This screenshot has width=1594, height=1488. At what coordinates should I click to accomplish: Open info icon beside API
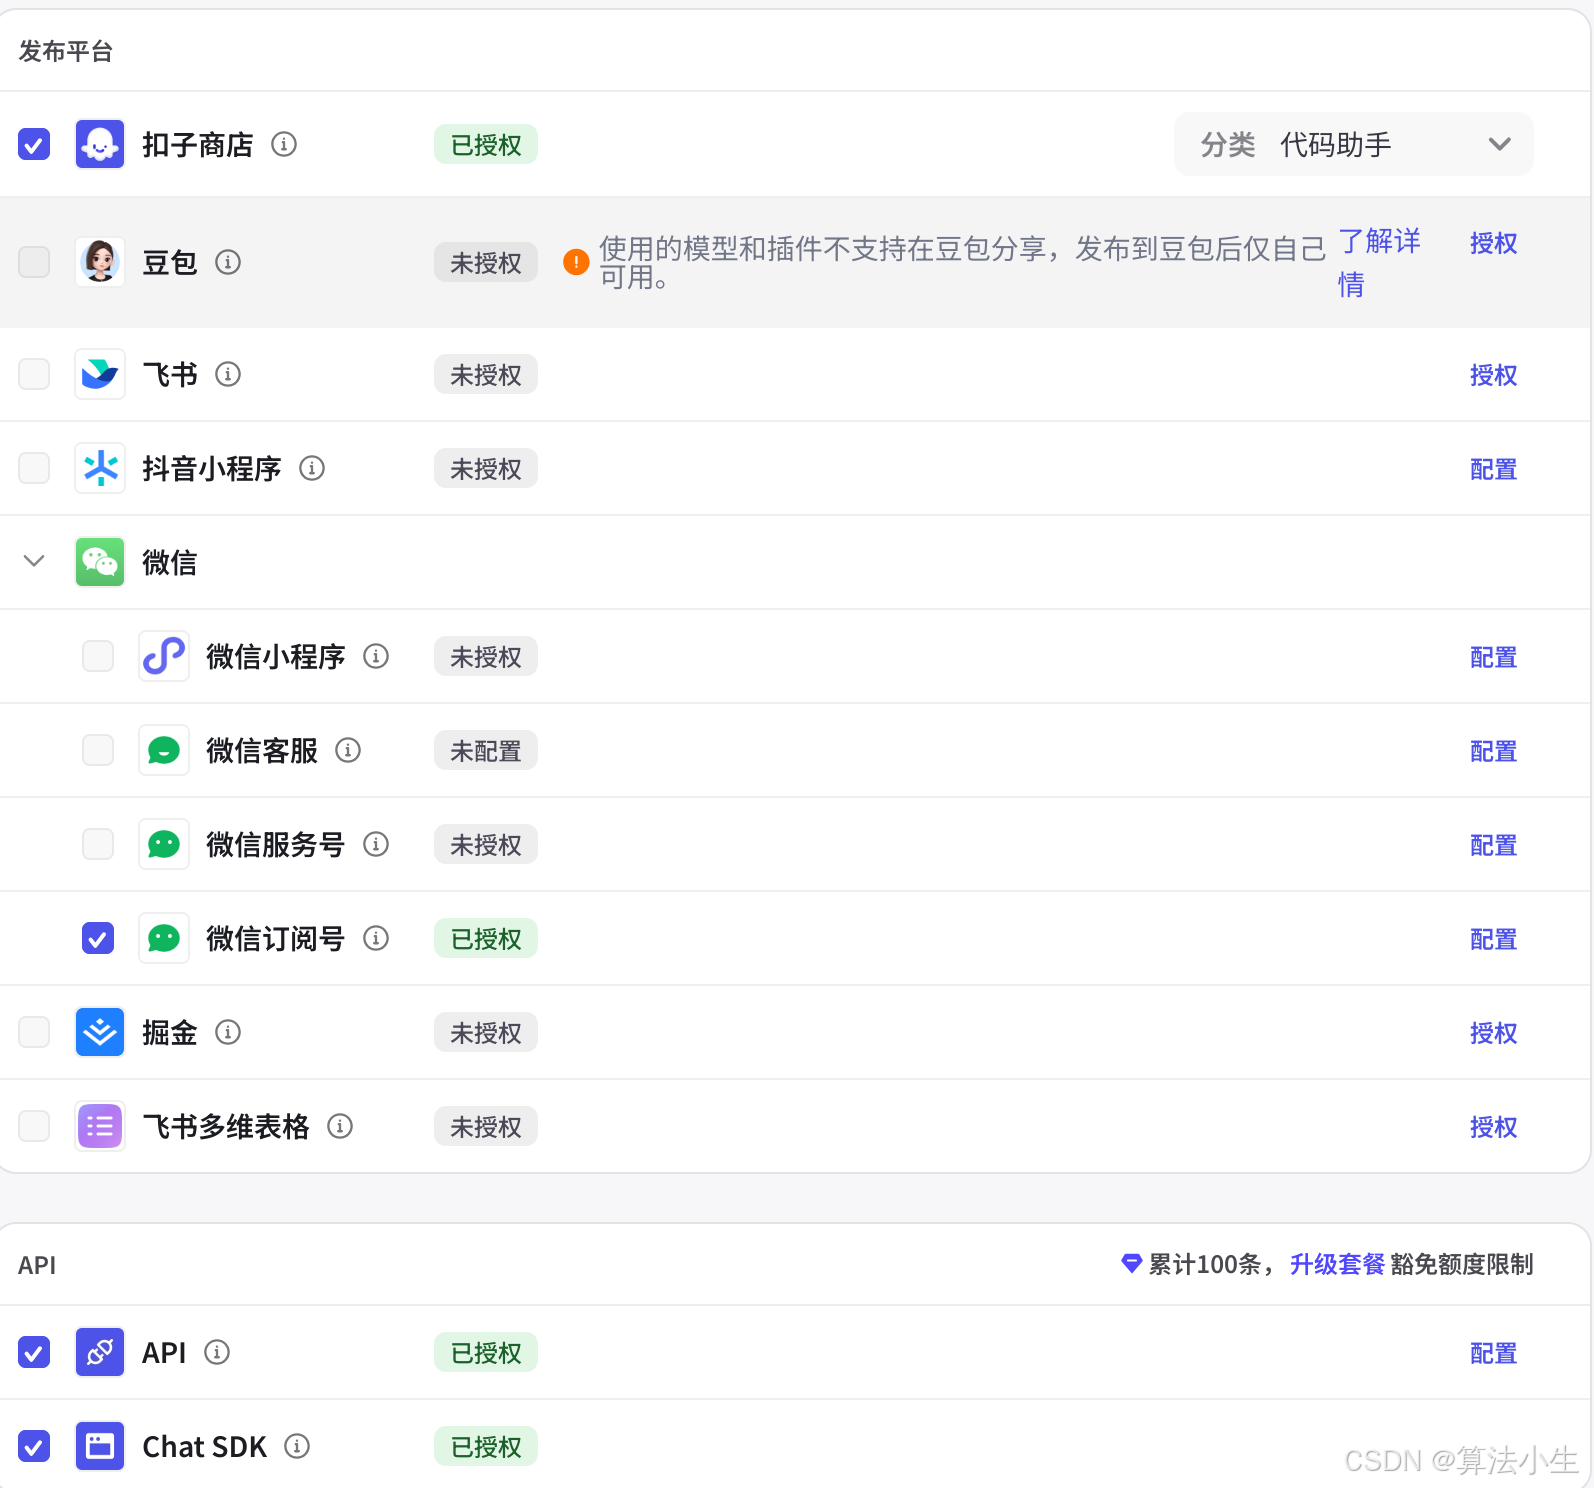217,1352
